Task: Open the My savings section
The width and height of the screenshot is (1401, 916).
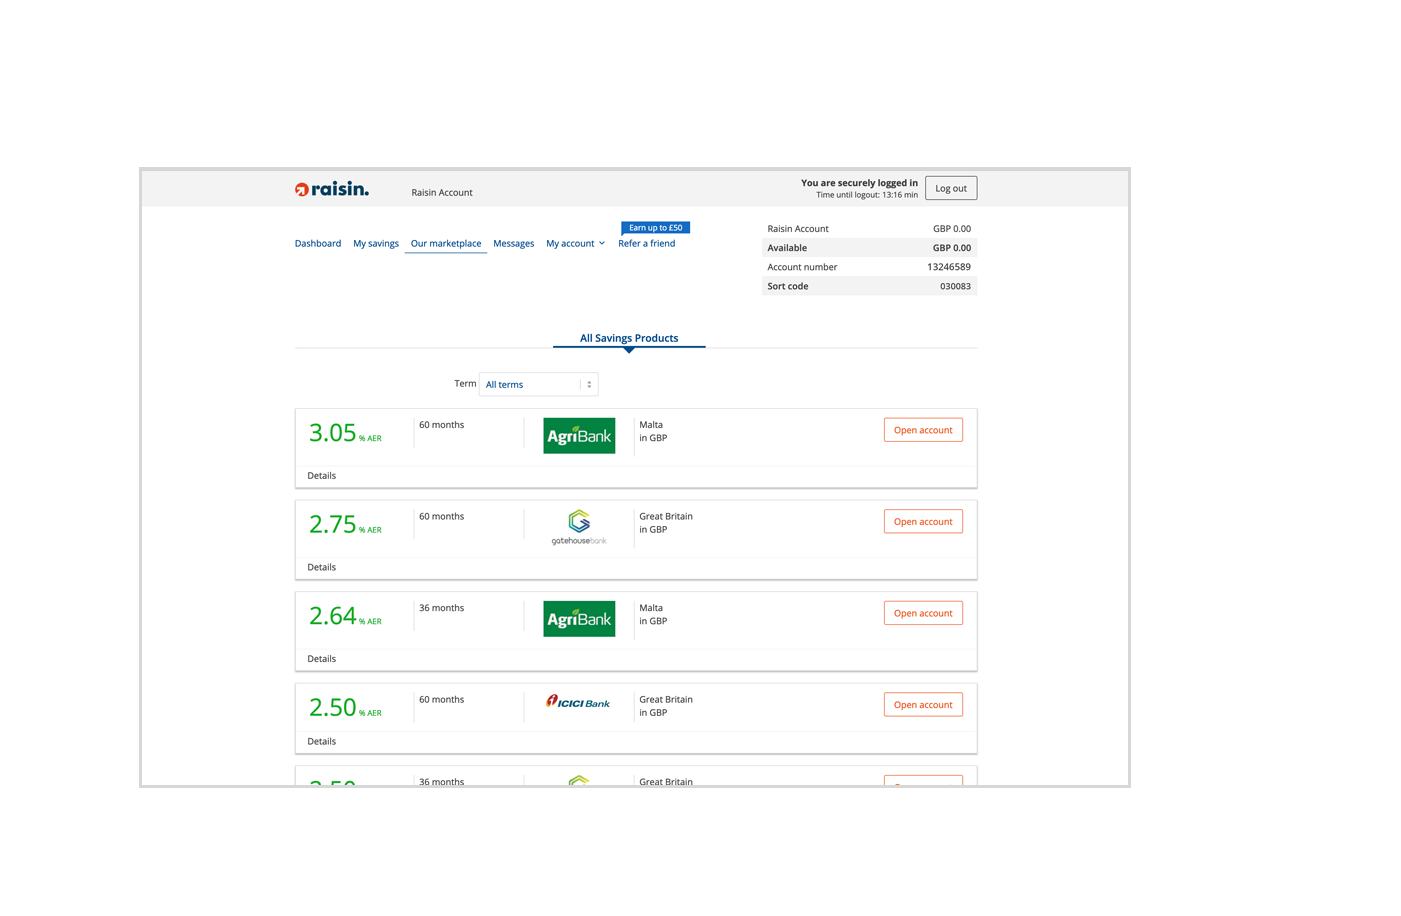Action: pyautogui.click(x=376, y=243)
